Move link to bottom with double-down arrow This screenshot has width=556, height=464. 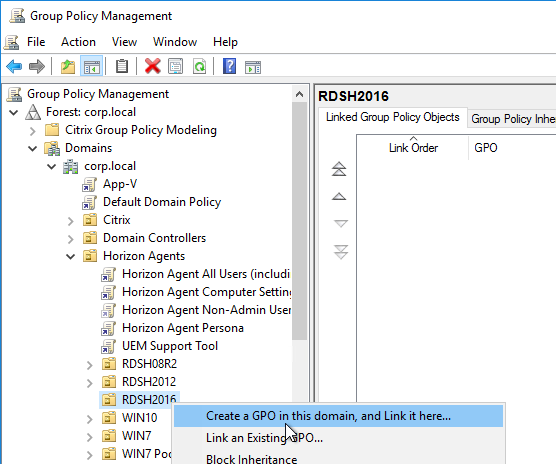tap(341, 252)
